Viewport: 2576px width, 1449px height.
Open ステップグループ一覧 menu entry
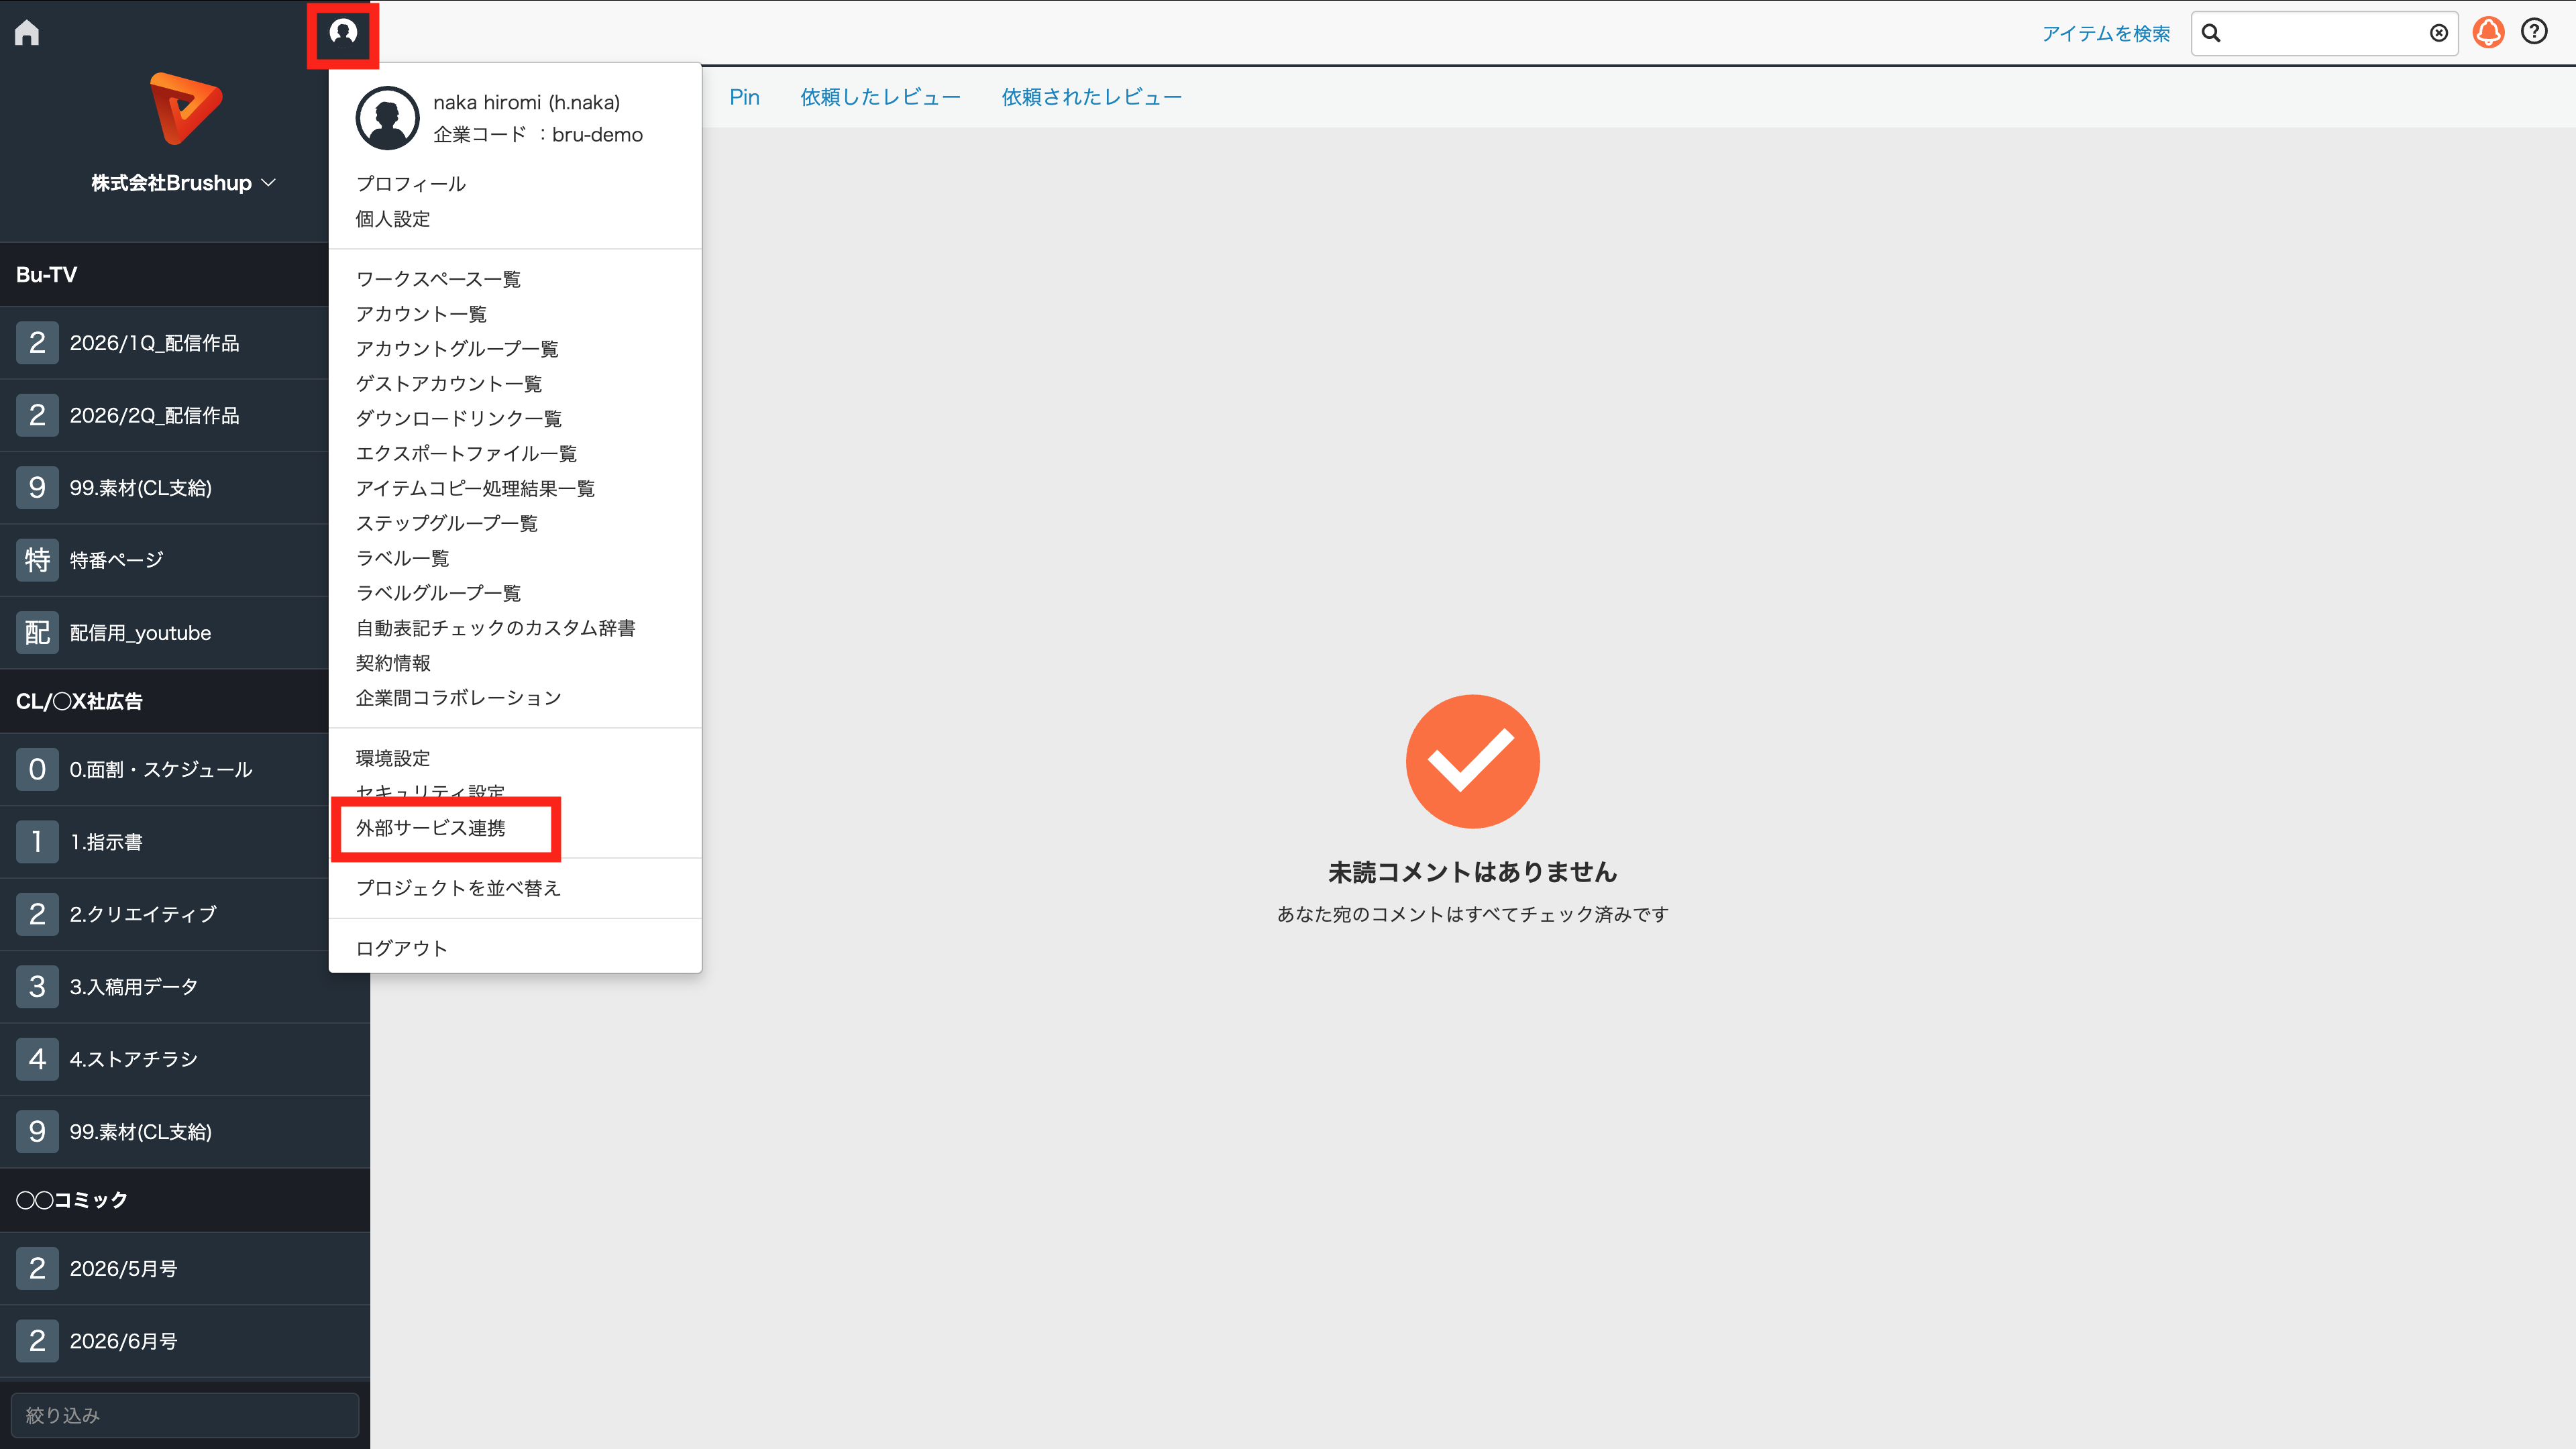tap(447, 524)
